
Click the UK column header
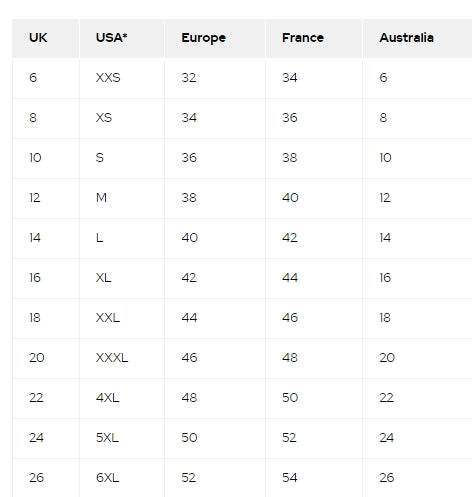click(46, 38)
